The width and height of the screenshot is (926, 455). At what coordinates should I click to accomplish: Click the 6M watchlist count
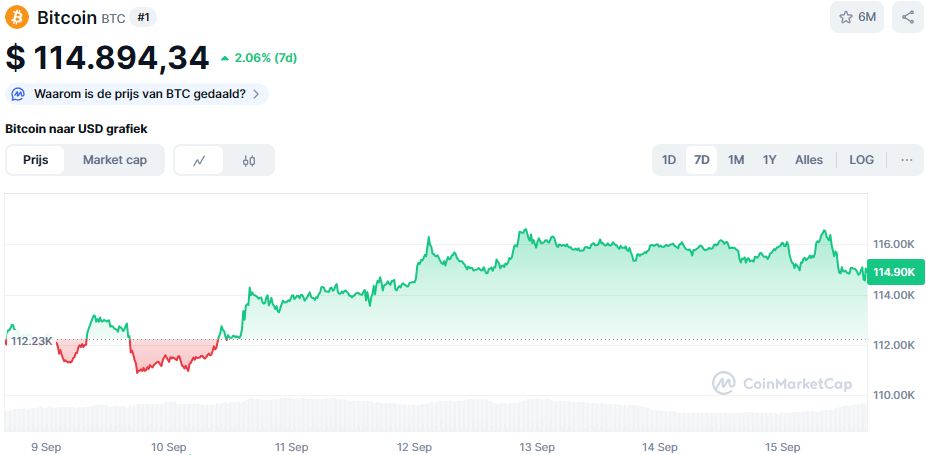867,17
